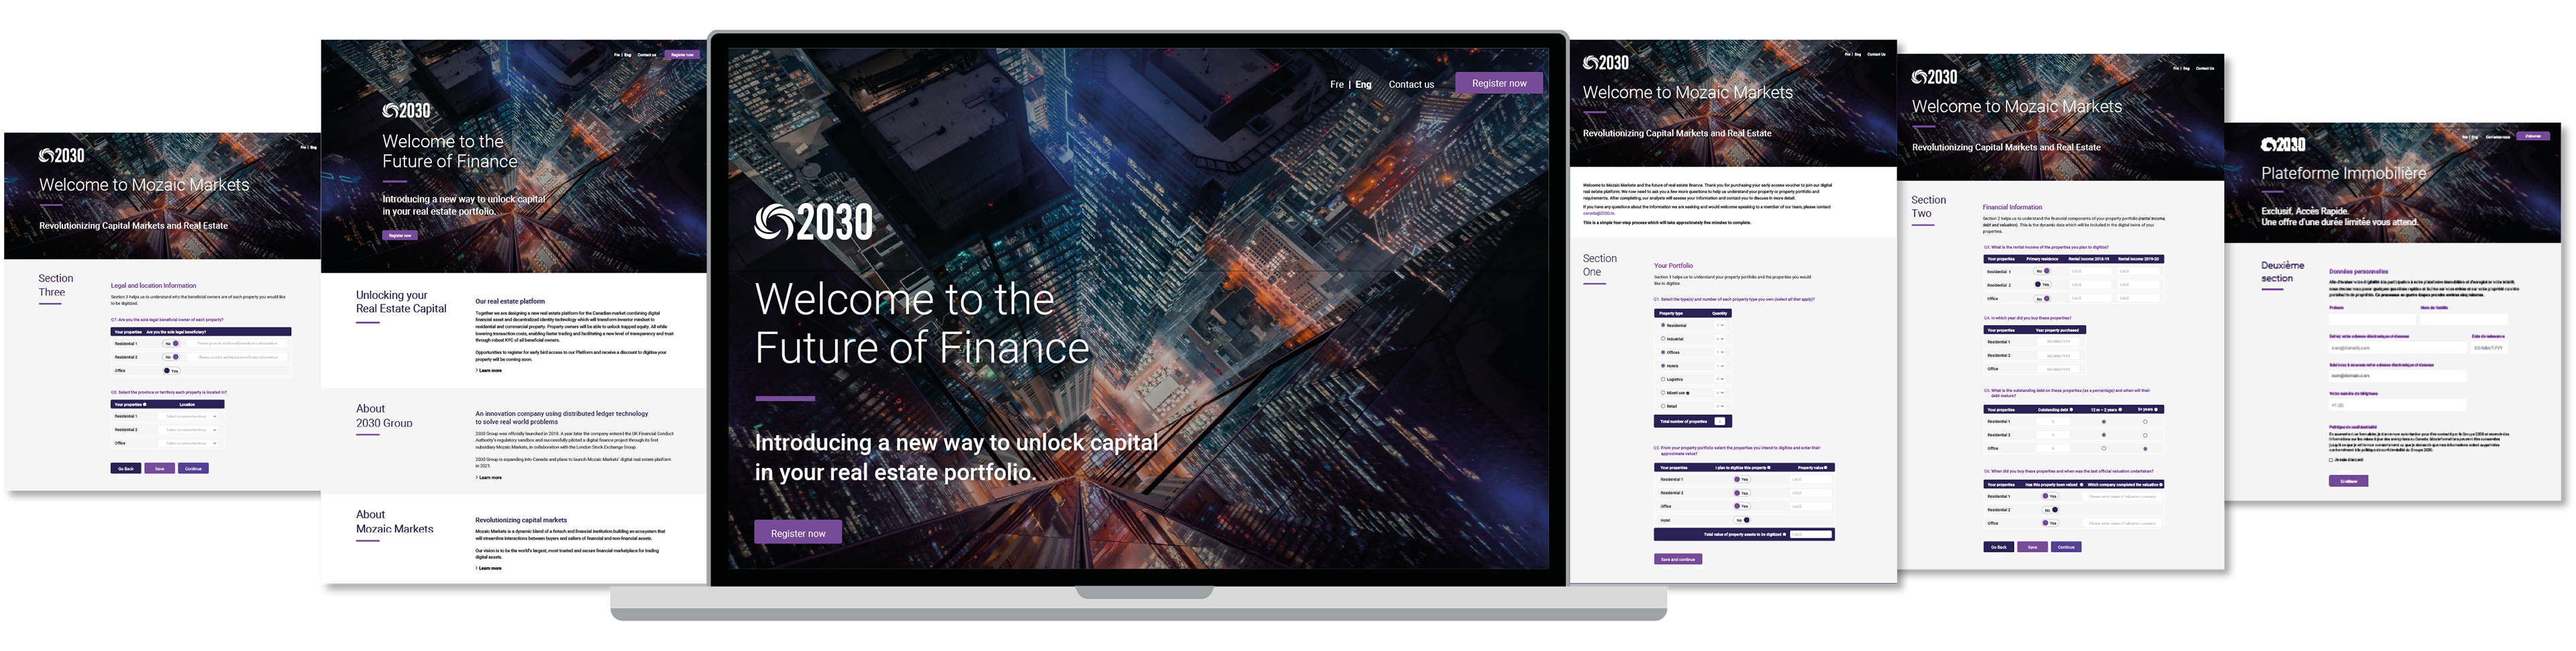Click 'Register now' button under laptop hero tagline

click(x=798, y=533)
